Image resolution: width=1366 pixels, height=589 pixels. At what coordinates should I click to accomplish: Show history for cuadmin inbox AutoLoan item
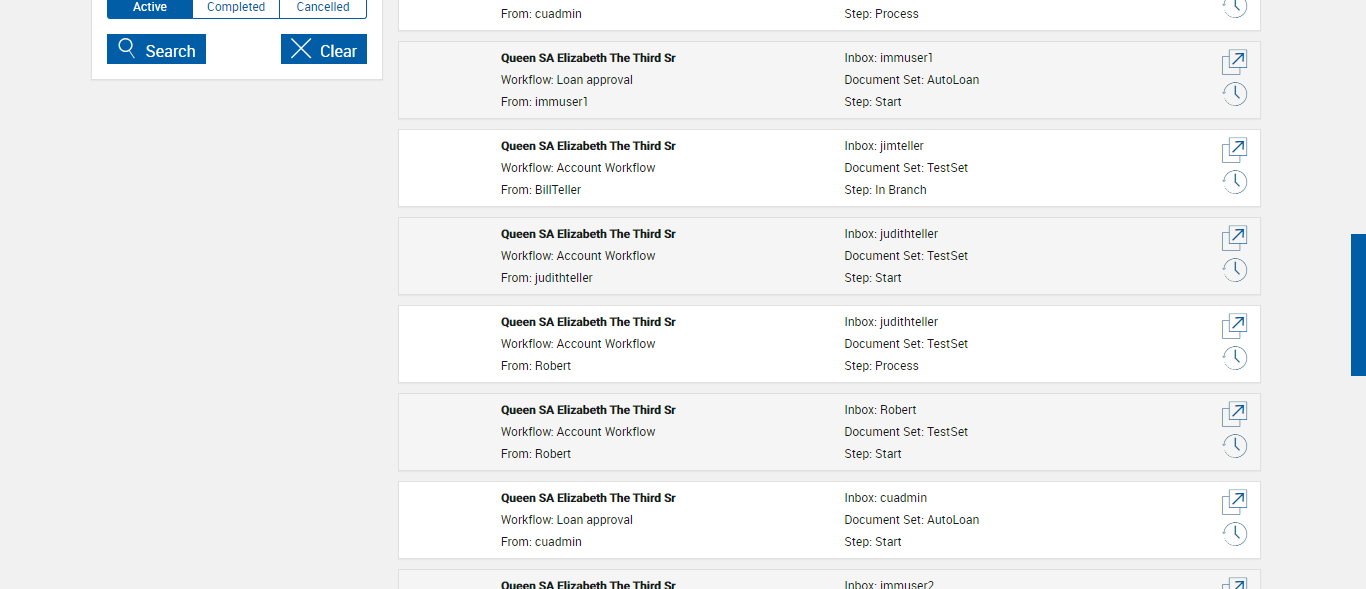[1235, 534]
